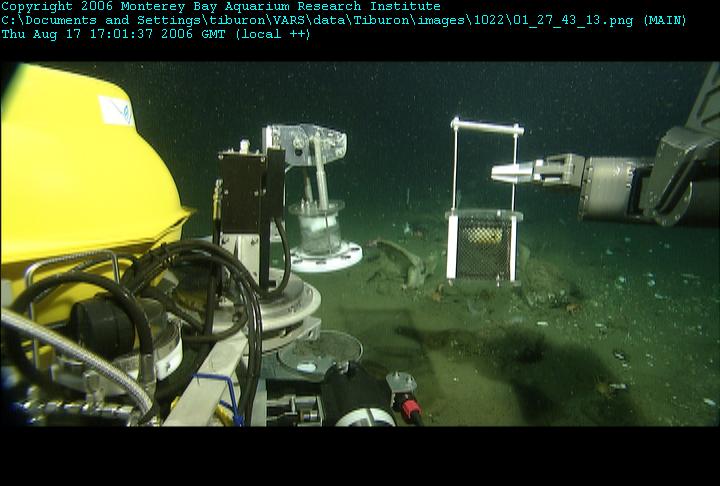
Task: Click the manipulator arm wrist cylinder
Action: (613, 189)
